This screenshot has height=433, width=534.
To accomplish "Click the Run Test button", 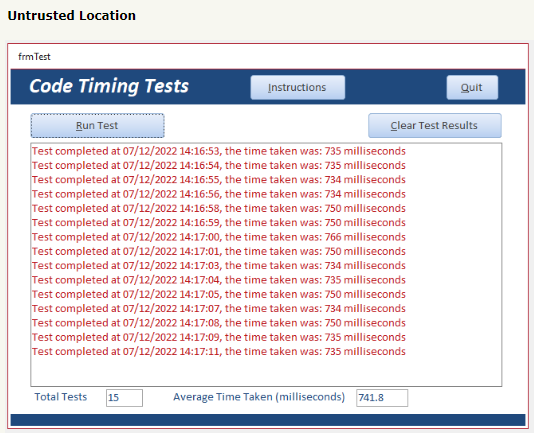I will point(97,126).
